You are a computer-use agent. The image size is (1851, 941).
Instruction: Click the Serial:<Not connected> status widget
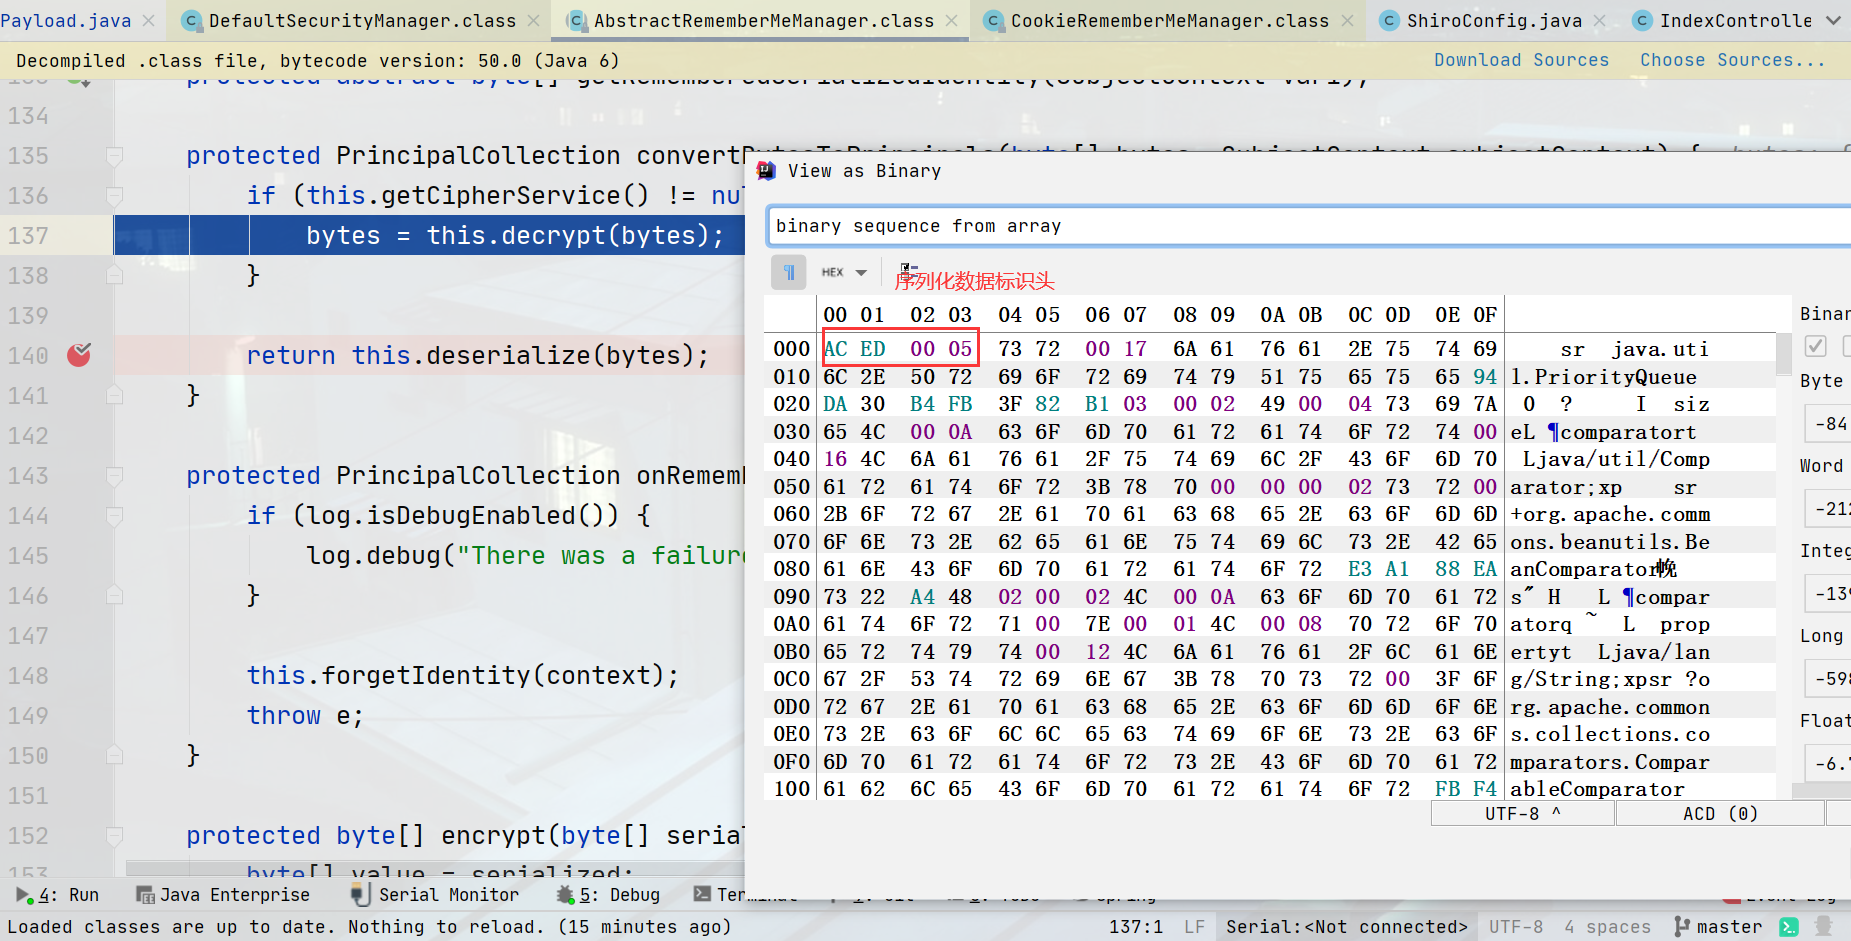(1346, 927)
